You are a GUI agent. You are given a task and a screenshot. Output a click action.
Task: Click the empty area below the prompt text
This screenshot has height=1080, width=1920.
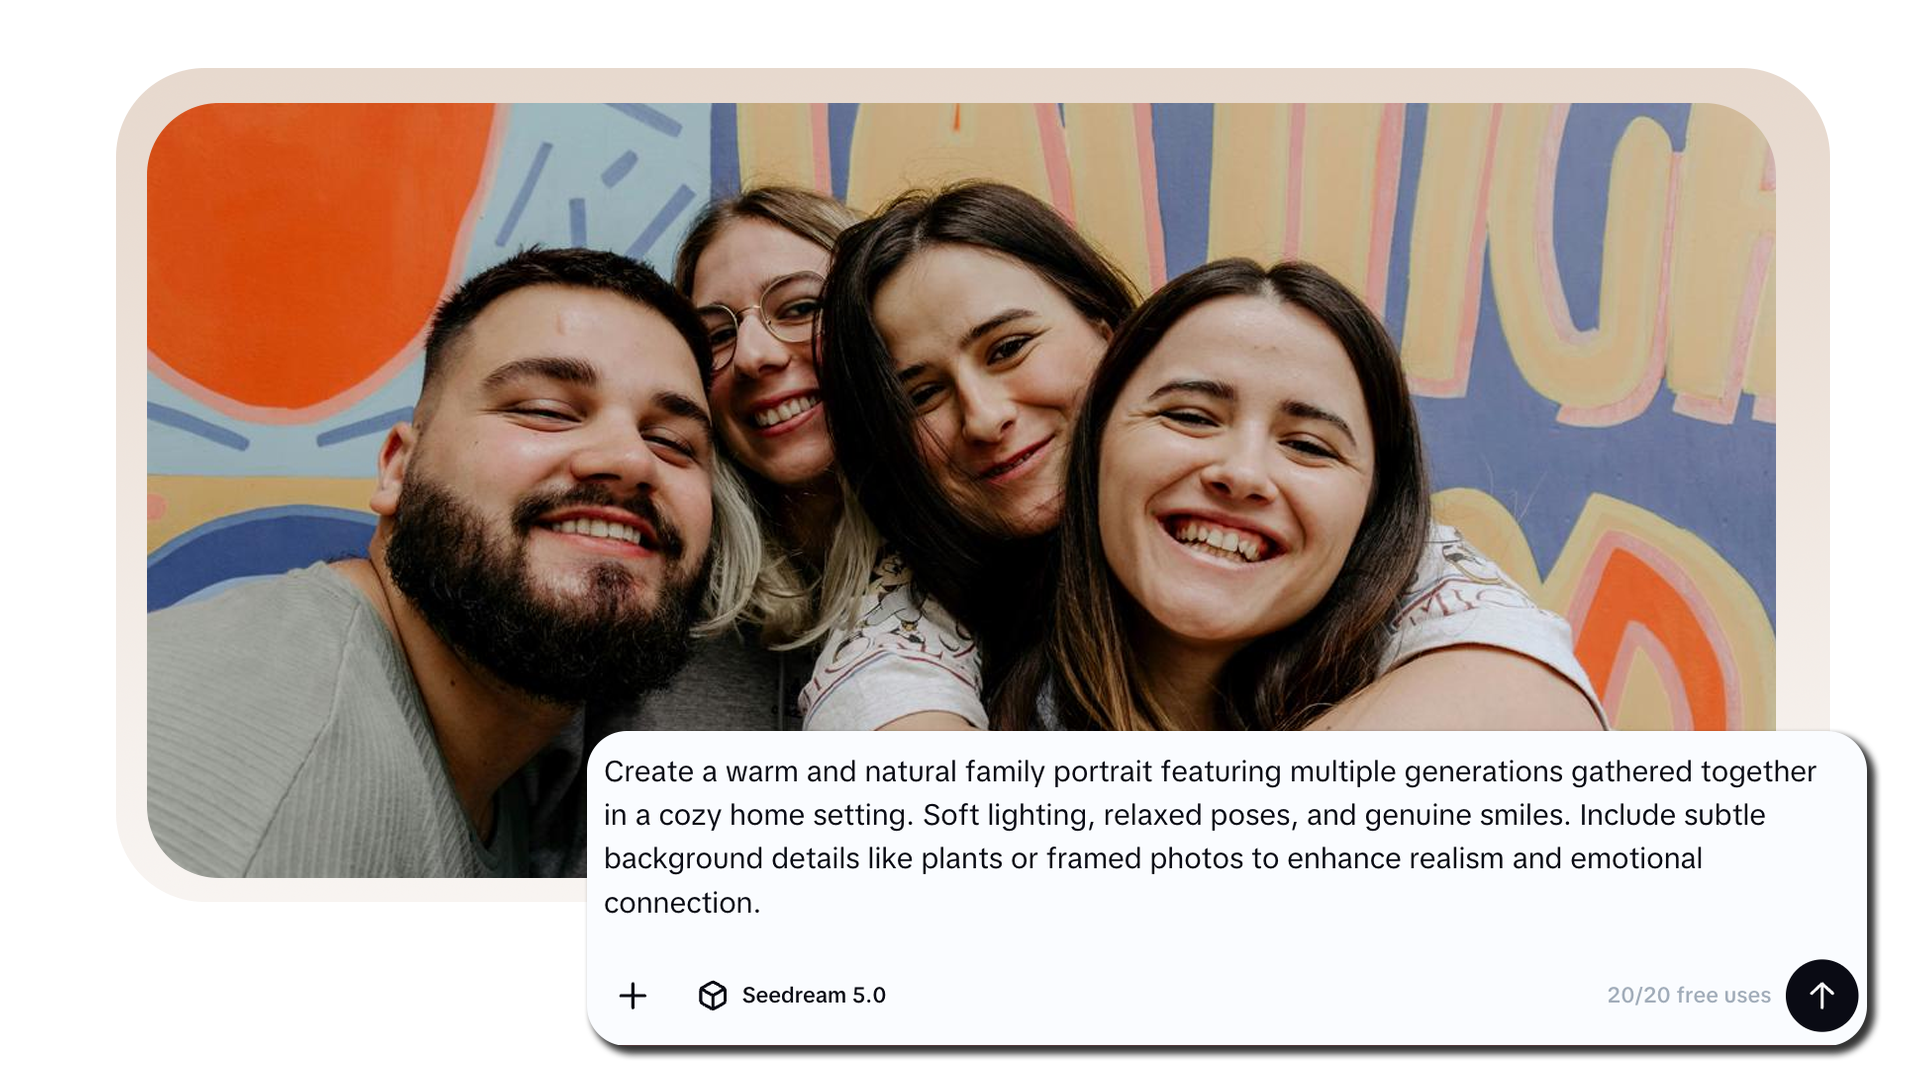pyautogui.click(x=1200, y=945)
